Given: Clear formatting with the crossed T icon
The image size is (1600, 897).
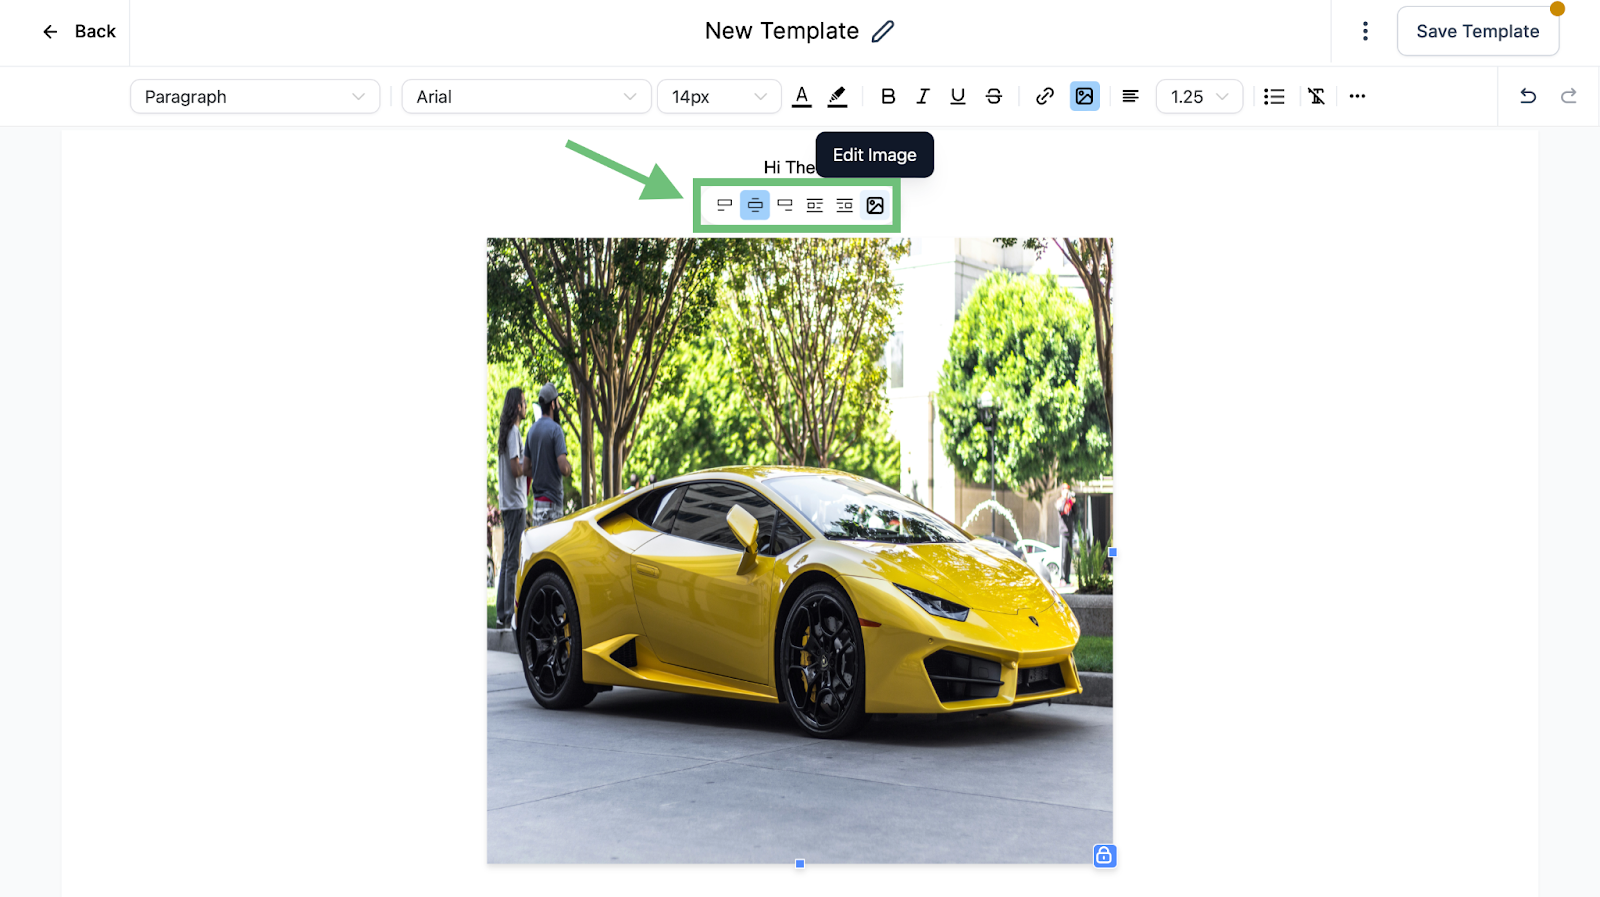Looking at the screenshot, I should (x=1317, y=97).
